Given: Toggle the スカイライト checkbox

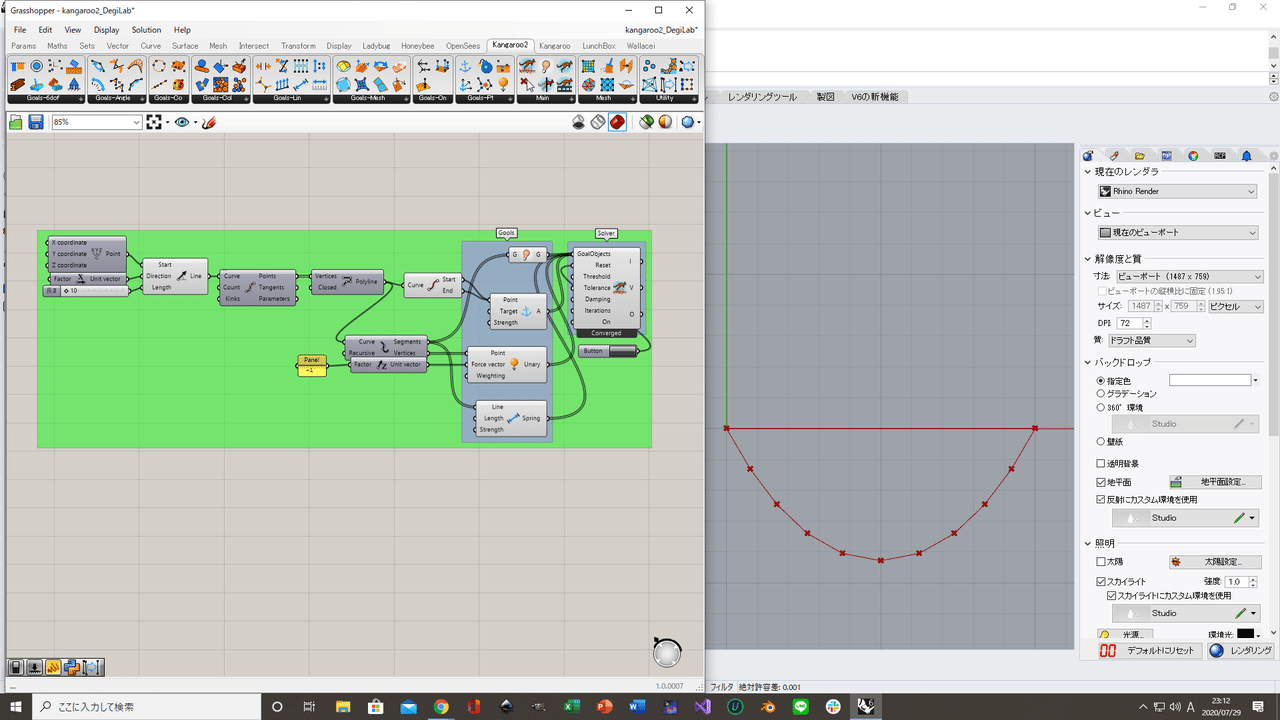Looking at the screenshot, I should (x=1101, y=581).
